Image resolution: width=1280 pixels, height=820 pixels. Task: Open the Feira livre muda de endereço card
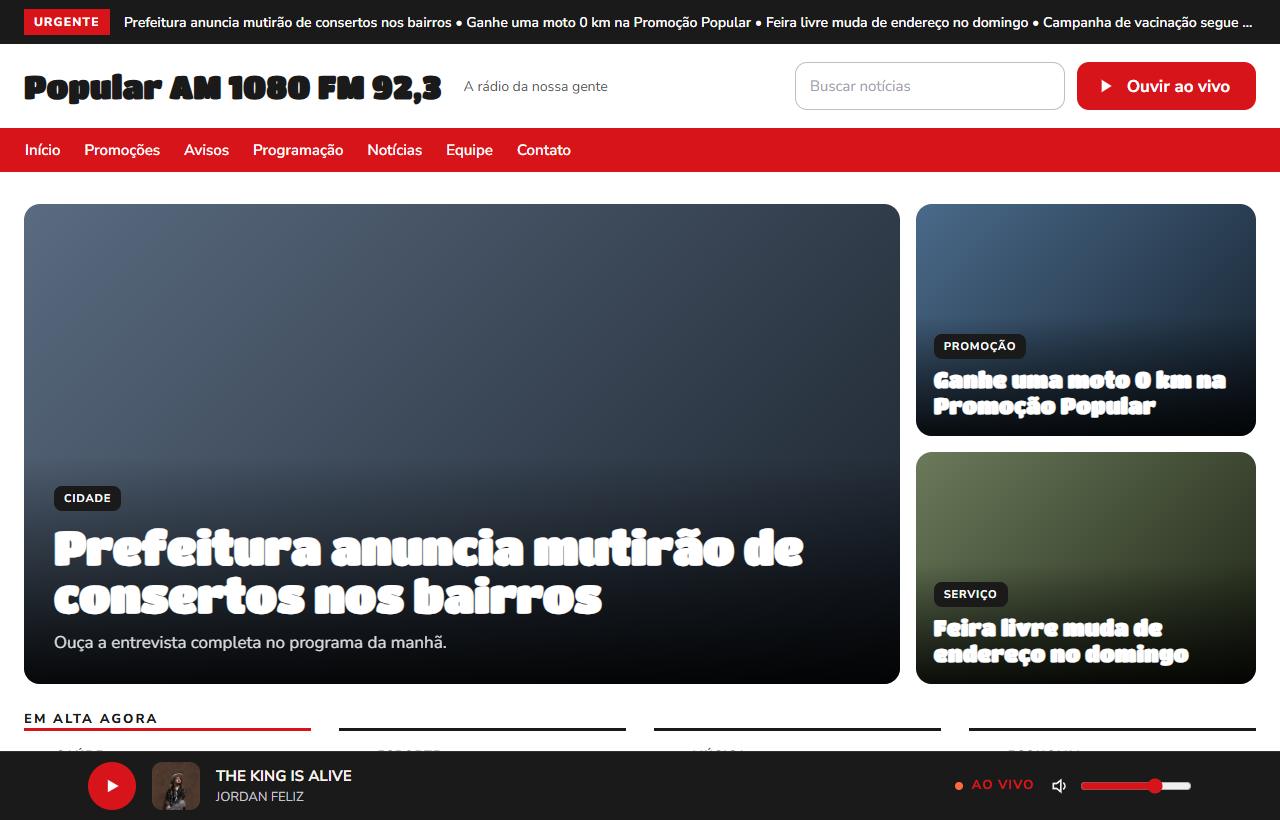[1086, 568]
